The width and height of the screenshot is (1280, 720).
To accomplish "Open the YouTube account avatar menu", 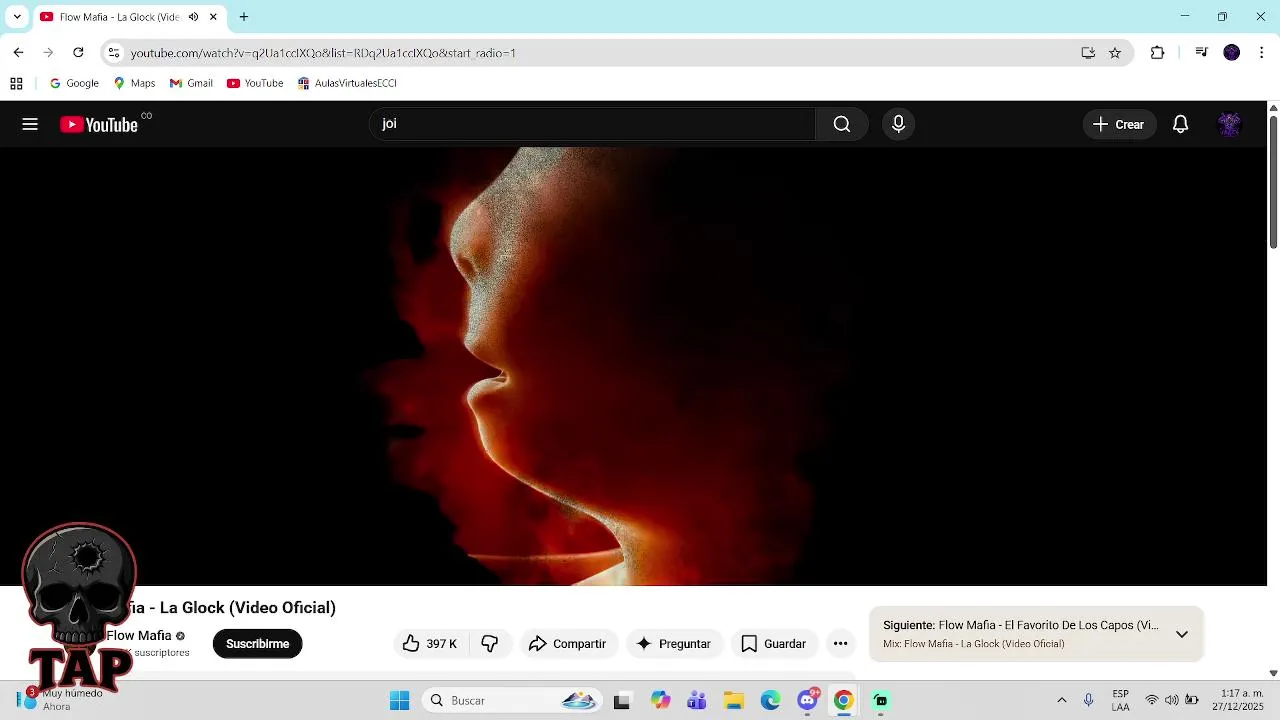I will point(1229,124).
